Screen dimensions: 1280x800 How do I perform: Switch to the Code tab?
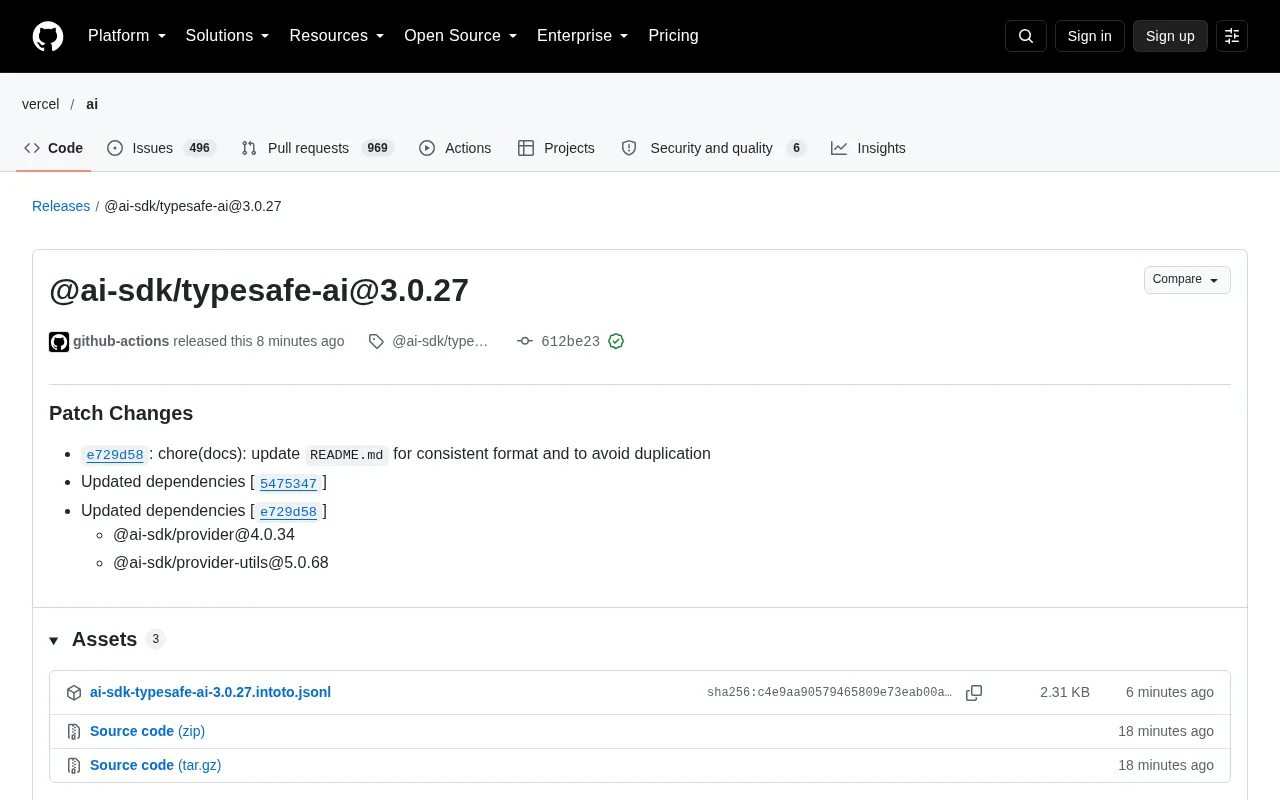click(54, 148)
